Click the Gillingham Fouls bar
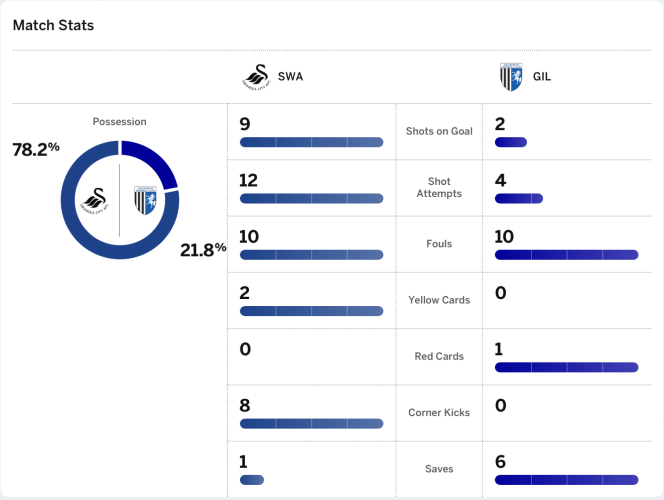The width and height of the screenshot is (664, 500). point(566,255)
